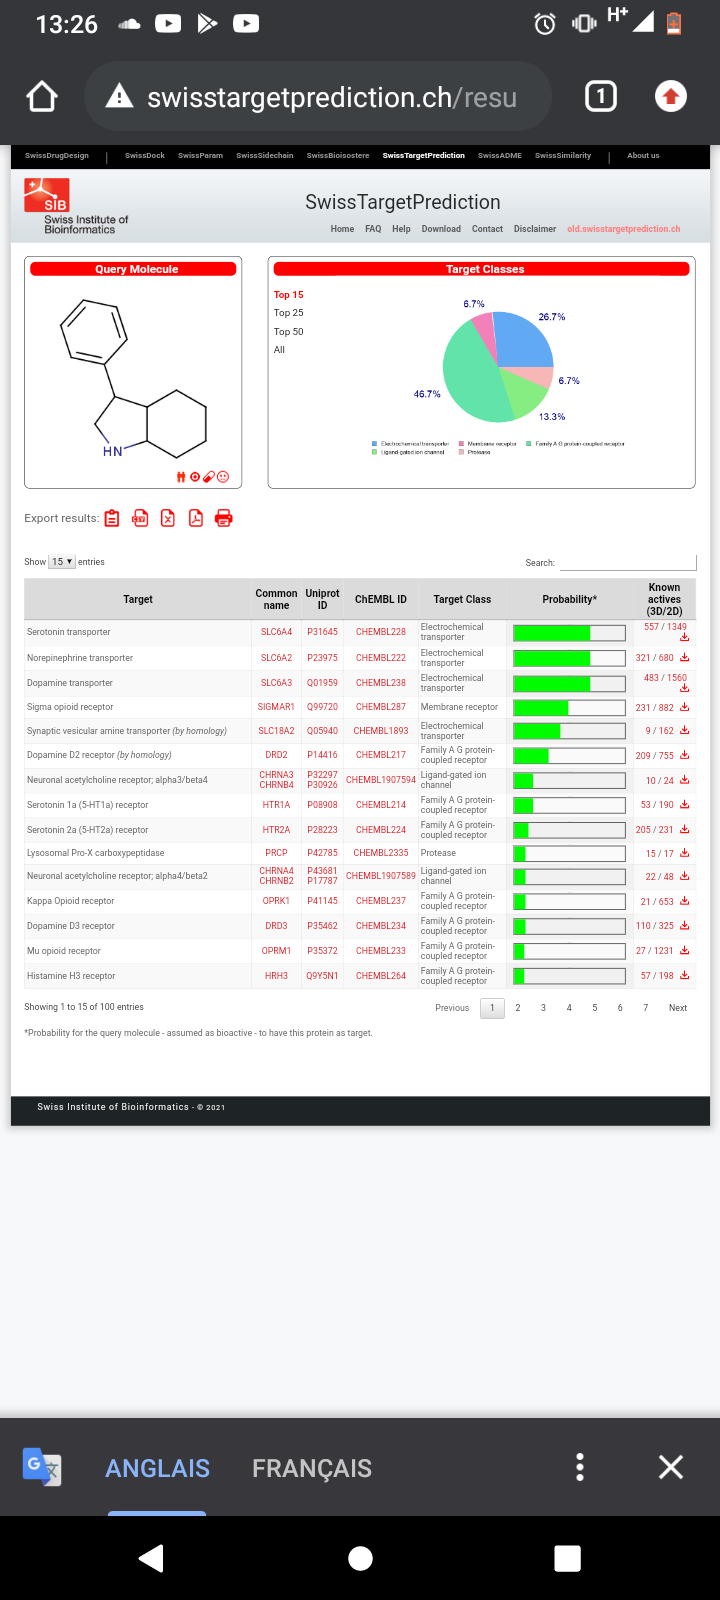Export results as CSV file icon
This screenshot has height=1600, width=720.
(x=140, y=518)
